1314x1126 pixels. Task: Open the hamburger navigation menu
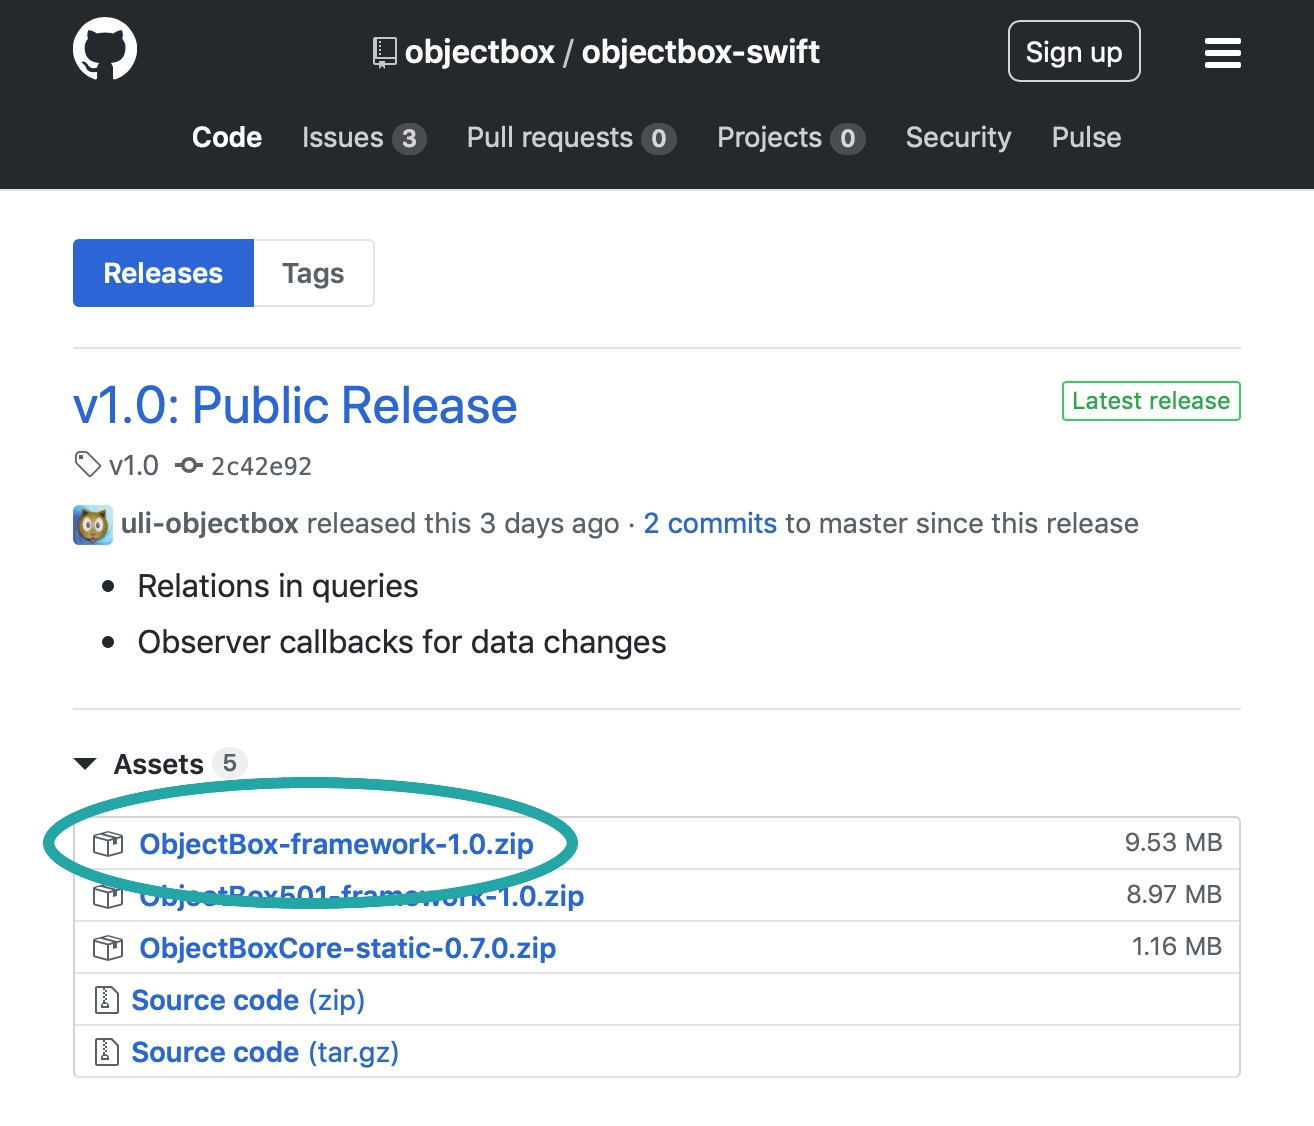[x=1222, y=52]
